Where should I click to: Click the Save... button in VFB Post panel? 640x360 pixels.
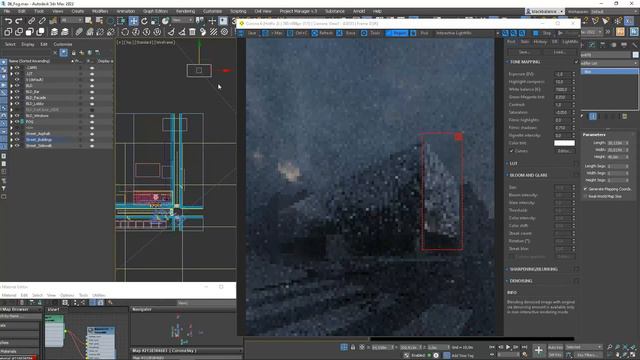pos(524,52)
